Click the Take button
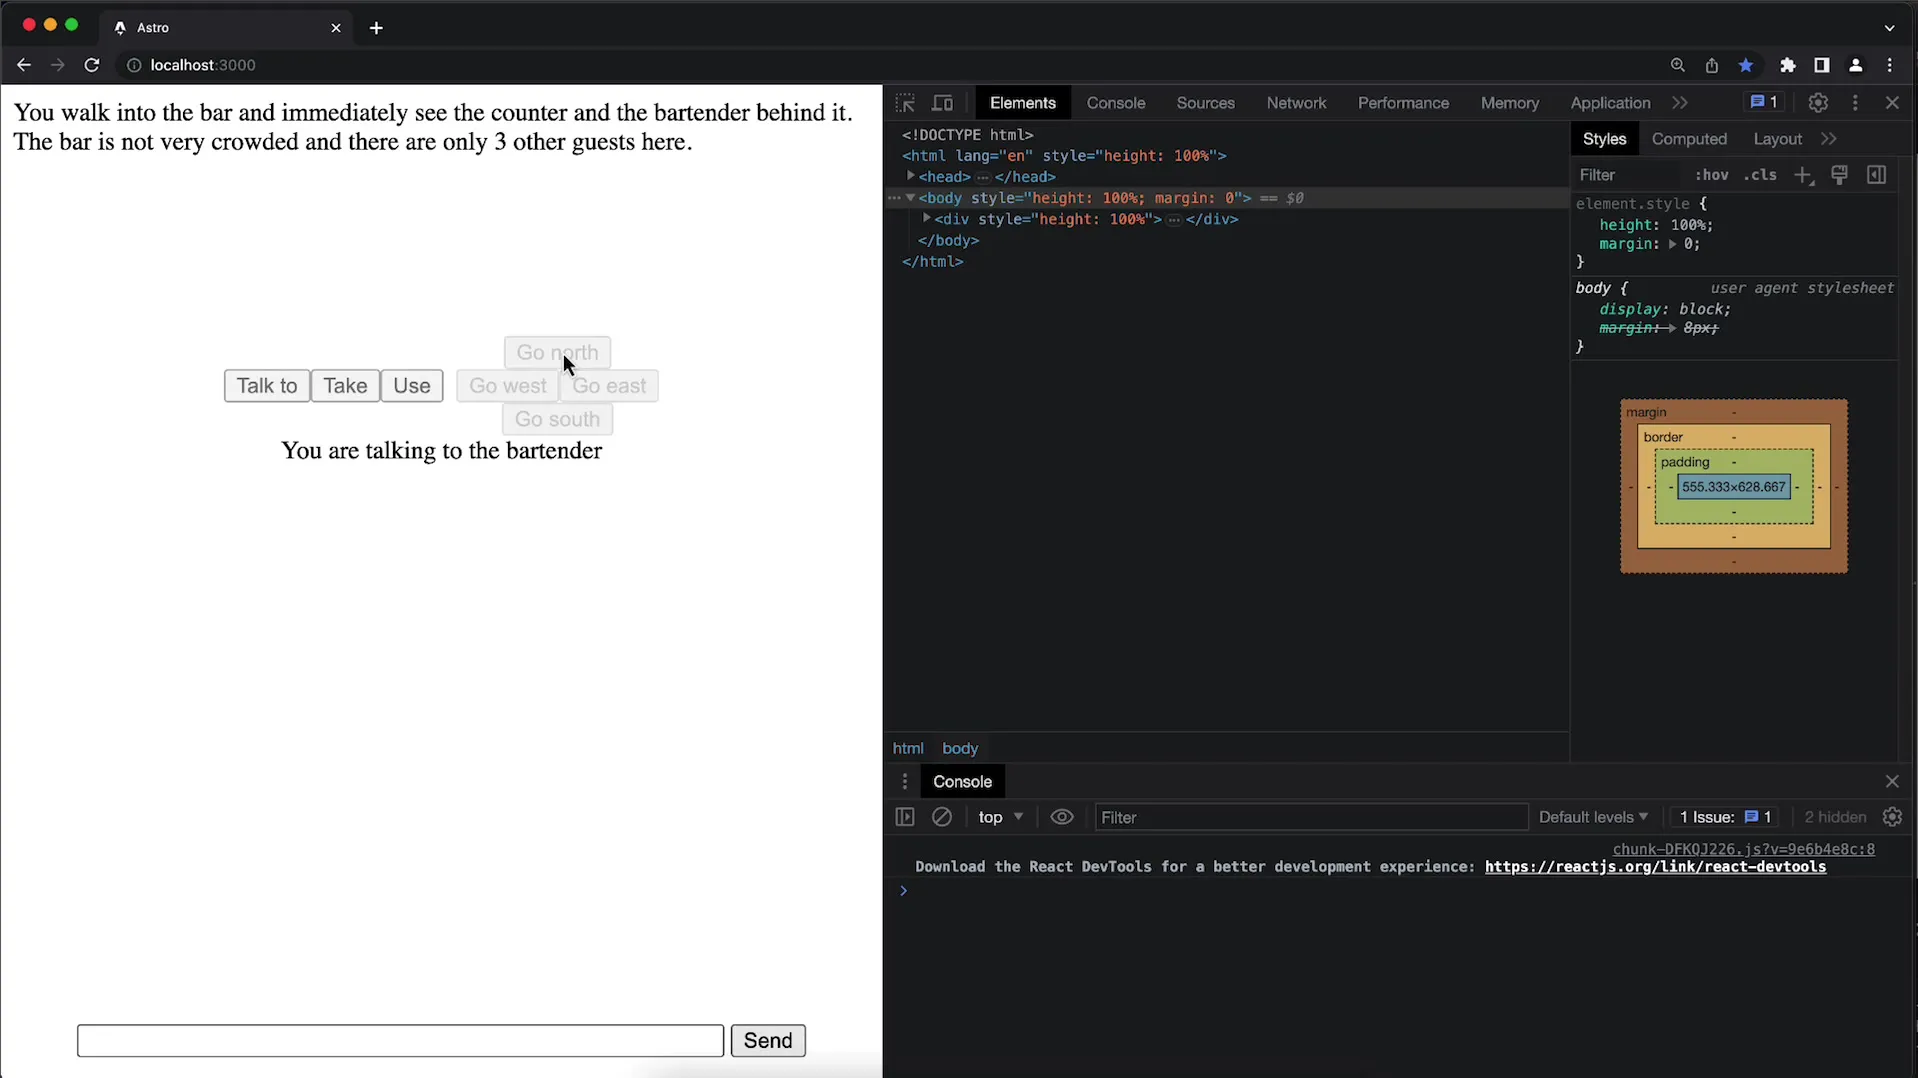The width and height of the screenshot is (1918, 1078). tap(345, 386)
